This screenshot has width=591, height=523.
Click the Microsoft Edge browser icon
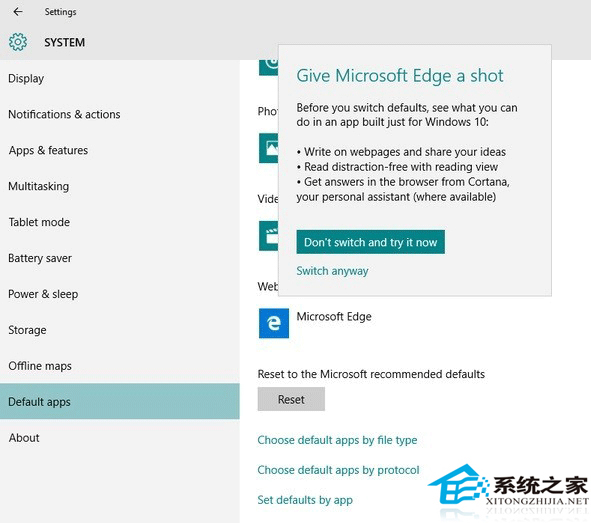coord(274,323)
